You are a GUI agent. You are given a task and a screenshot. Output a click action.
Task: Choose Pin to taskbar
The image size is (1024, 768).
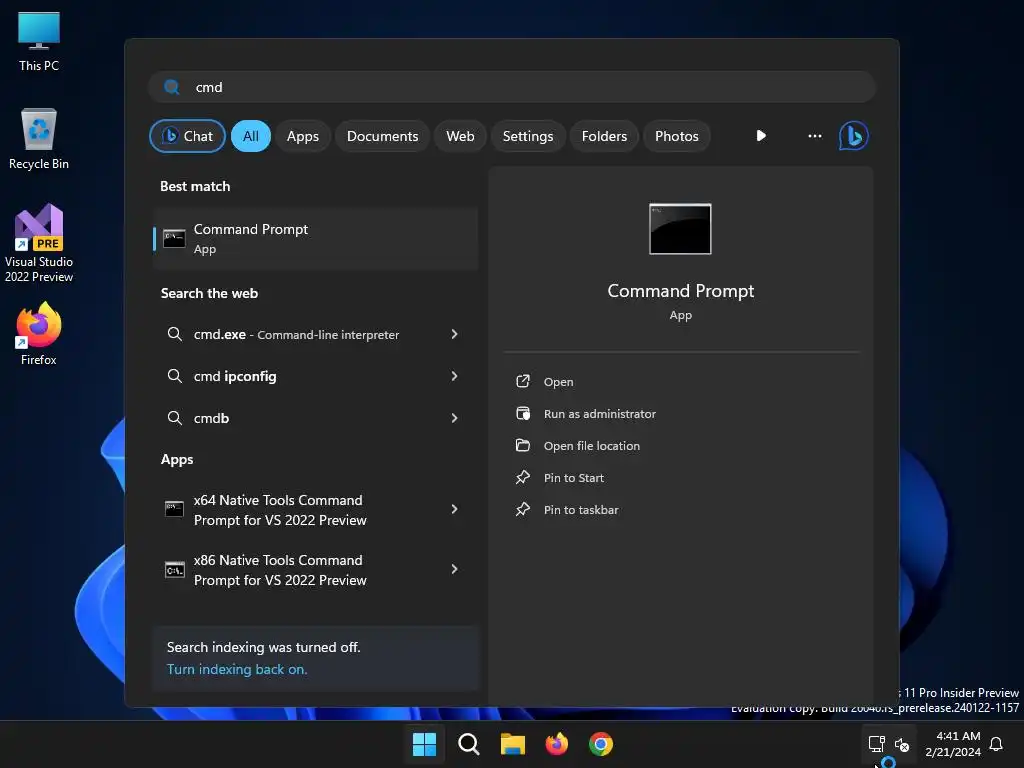pyautogui.click(x=581, y=509)
